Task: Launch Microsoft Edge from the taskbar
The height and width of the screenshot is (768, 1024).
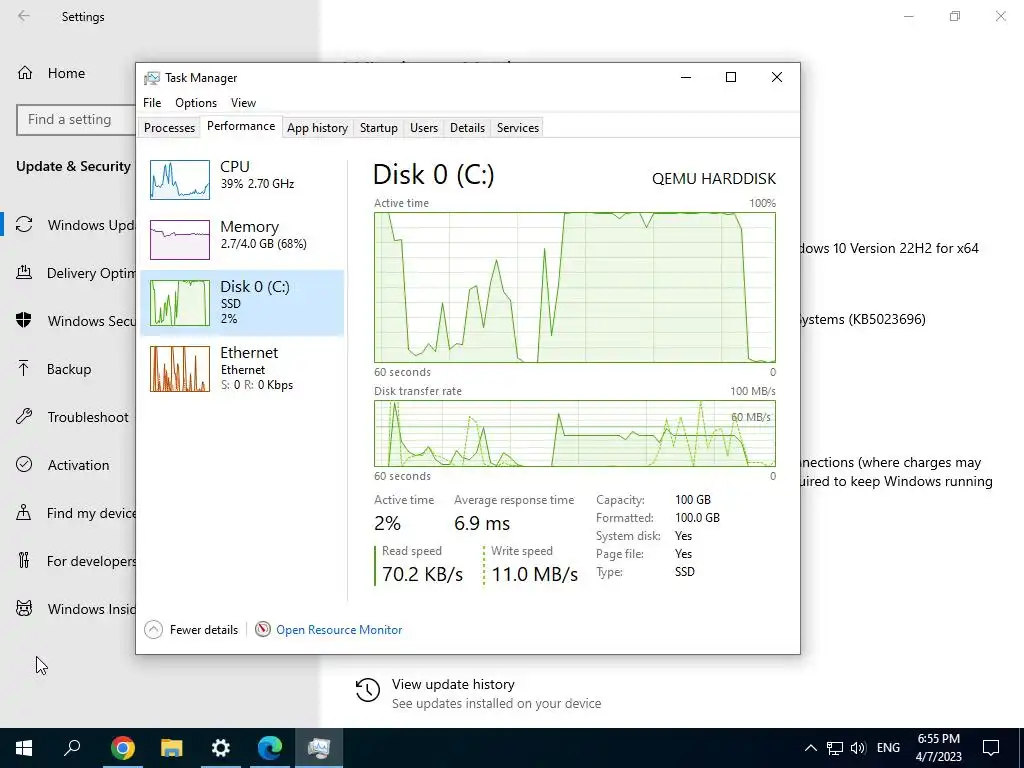Action: pyautogui.click(x=270, y=748)
